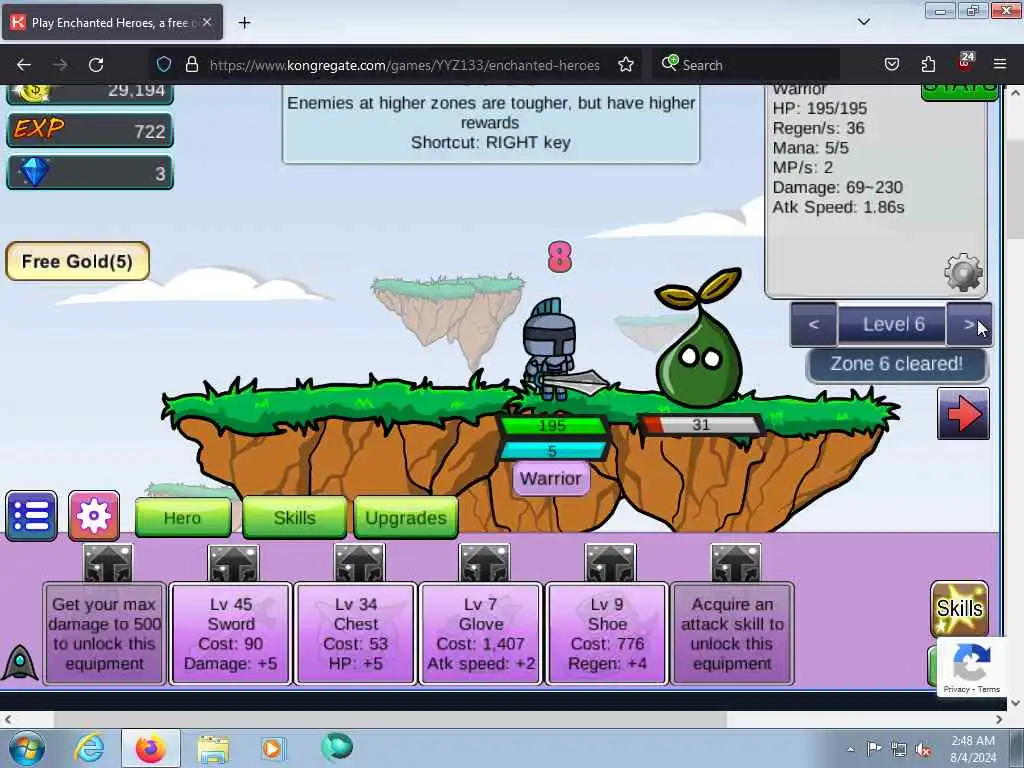
Task: Select the Play Enchanted Heroes browser tab
Action: 112,22
